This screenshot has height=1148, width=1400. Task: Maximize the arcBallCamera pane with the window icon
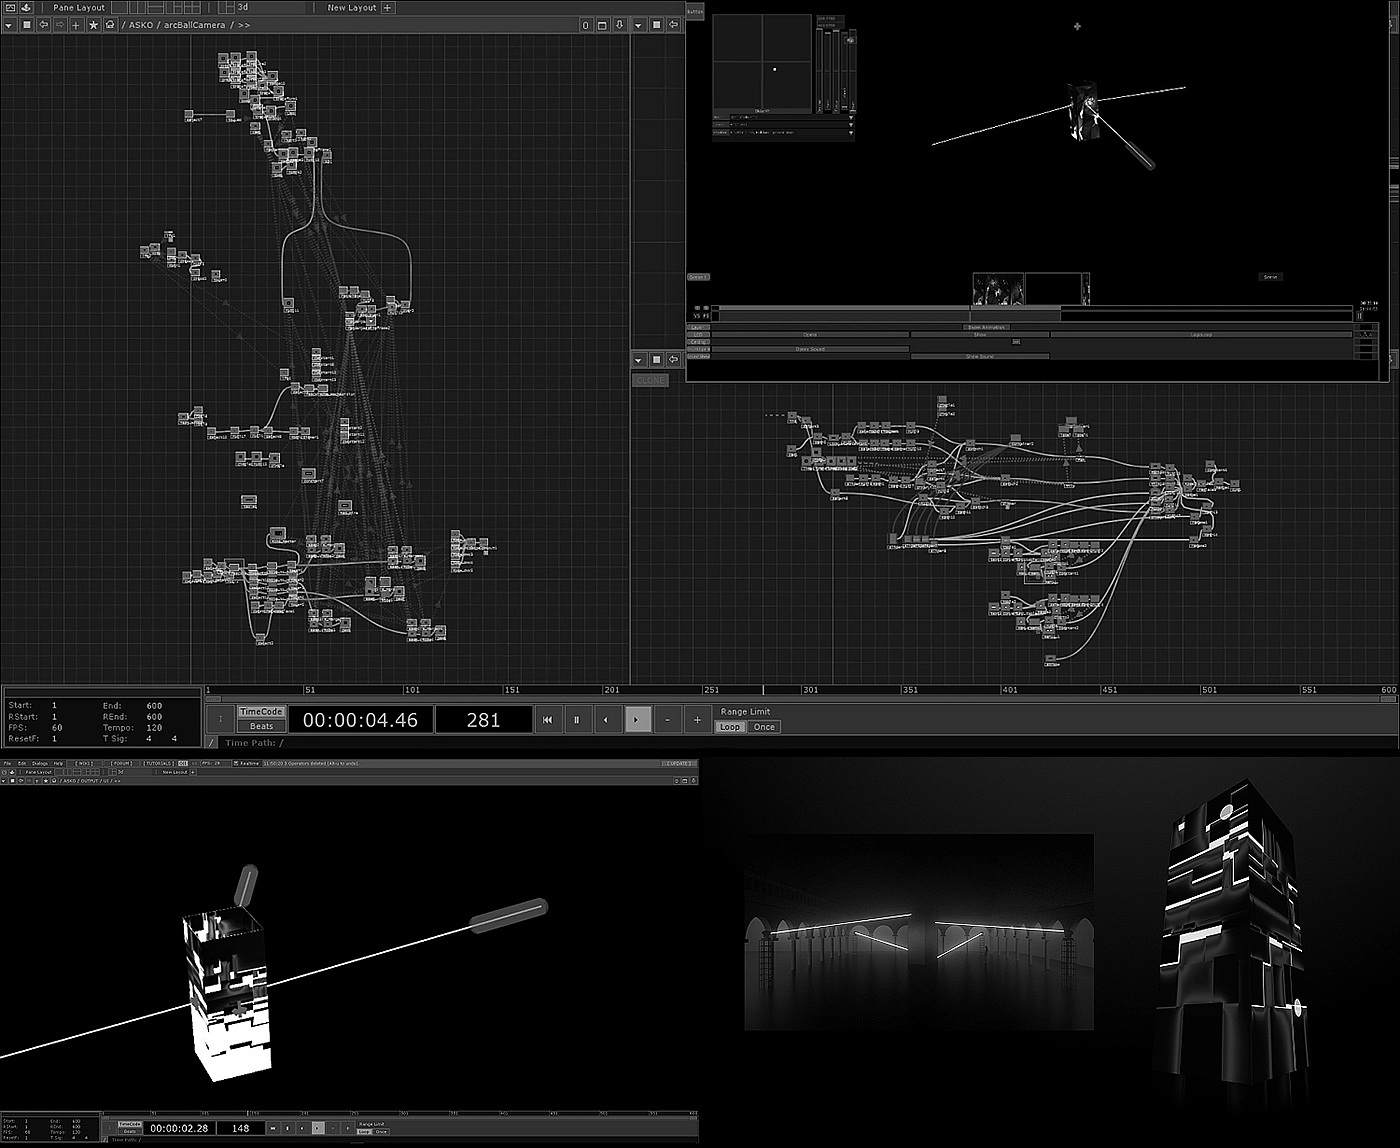tap(603, 25)
